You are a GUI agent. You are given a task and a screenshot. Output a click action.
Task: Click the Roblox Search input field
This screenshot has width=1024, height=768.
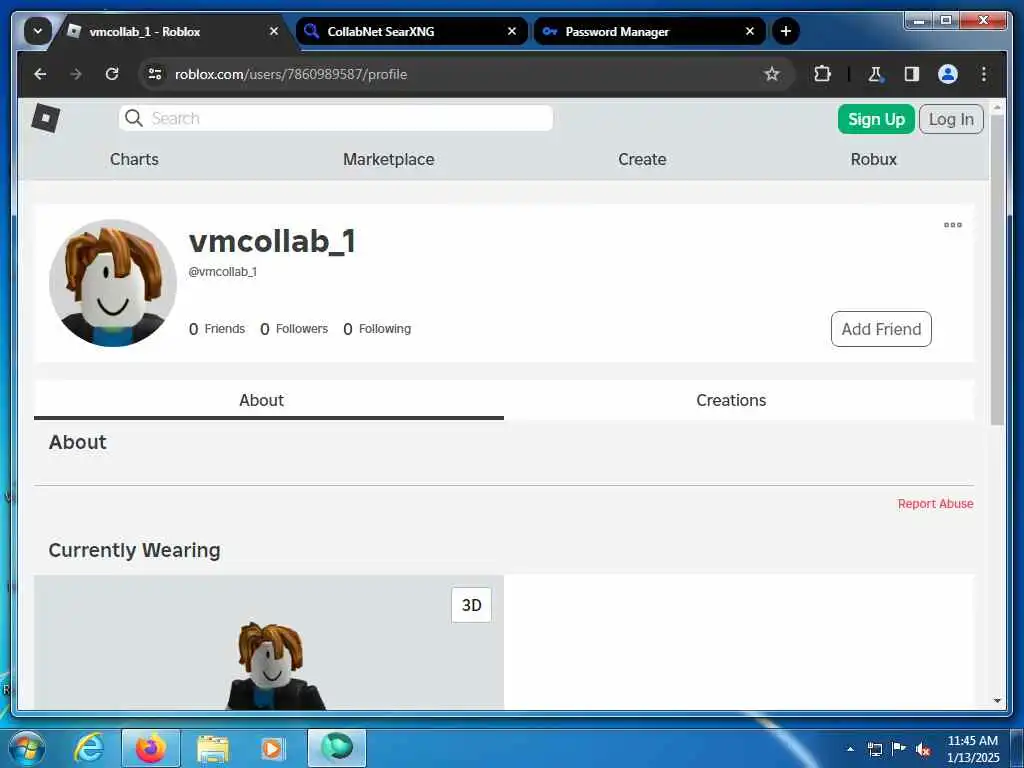click(x=336, y=118)
